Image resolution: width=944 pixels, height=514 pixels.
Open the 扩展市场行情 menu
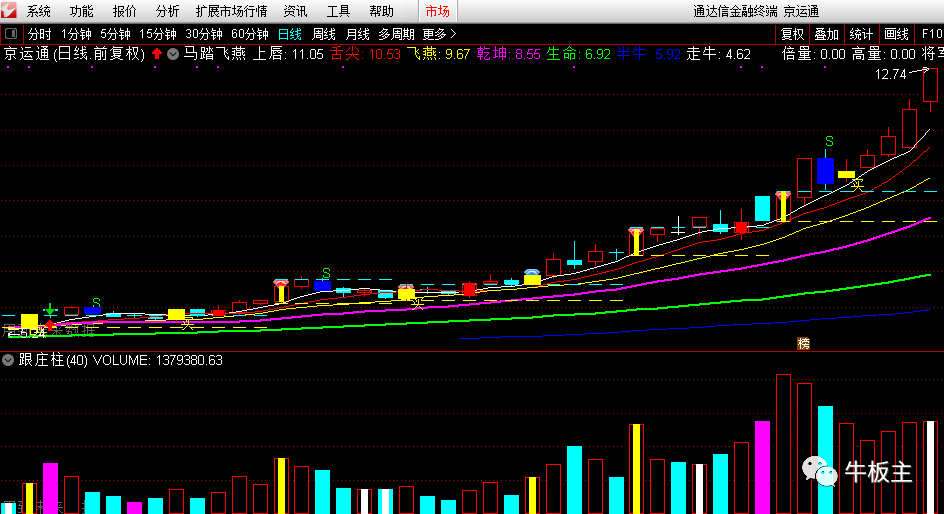232,11
